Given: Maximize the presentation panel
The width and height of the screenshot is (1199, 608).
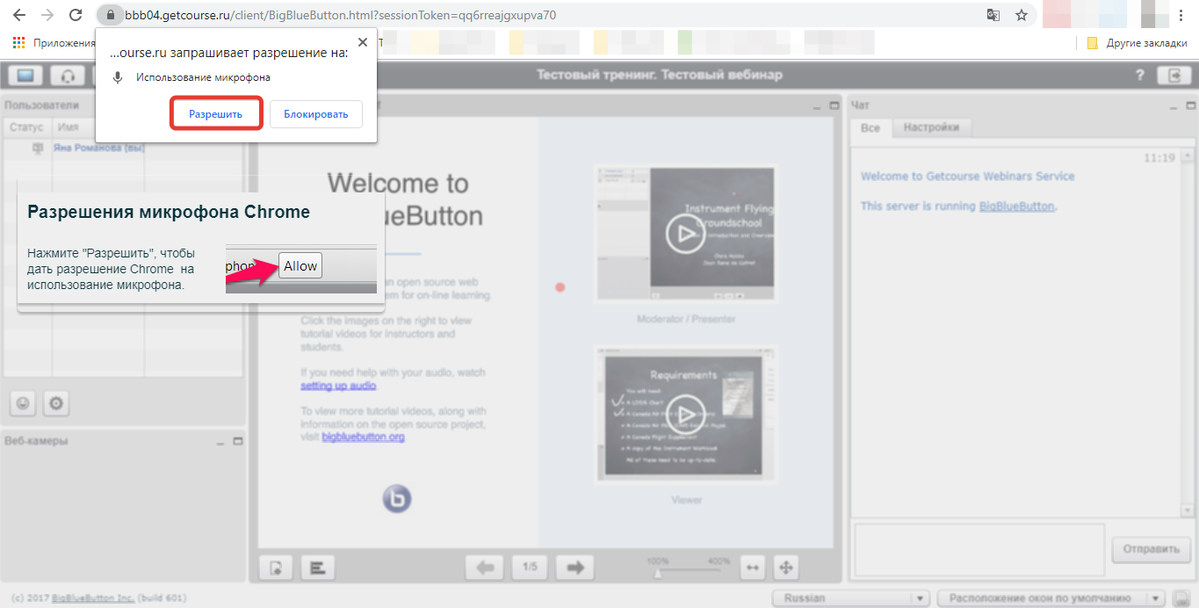Looking at the screenshot, I should [833, 105].
